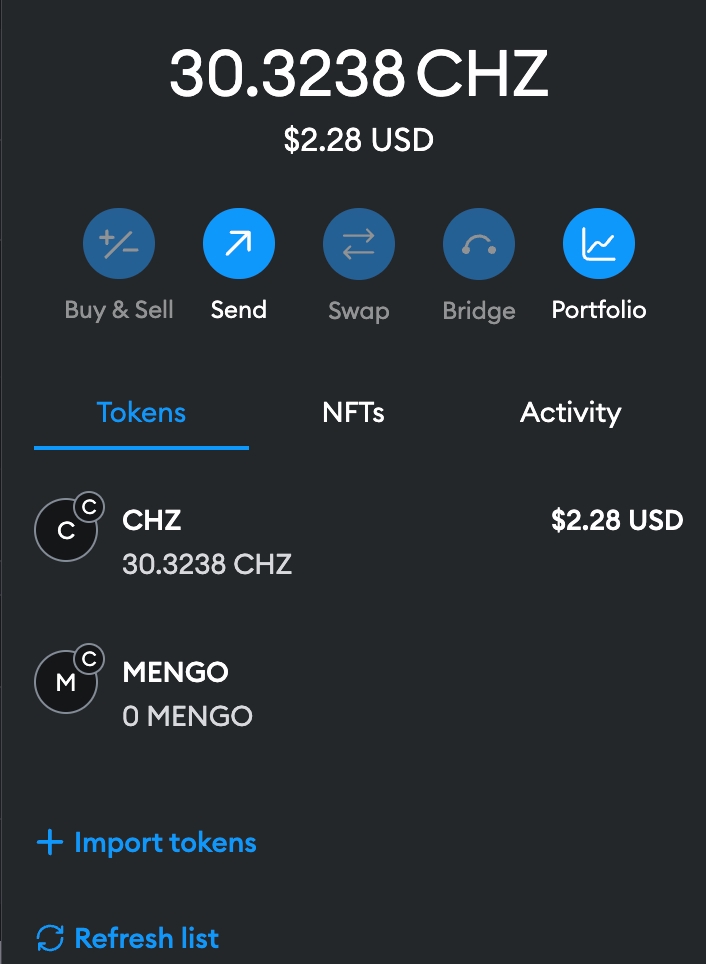
Task: Click the Refresh list link text
Action: pyautogui.click(x=146, y=938)
